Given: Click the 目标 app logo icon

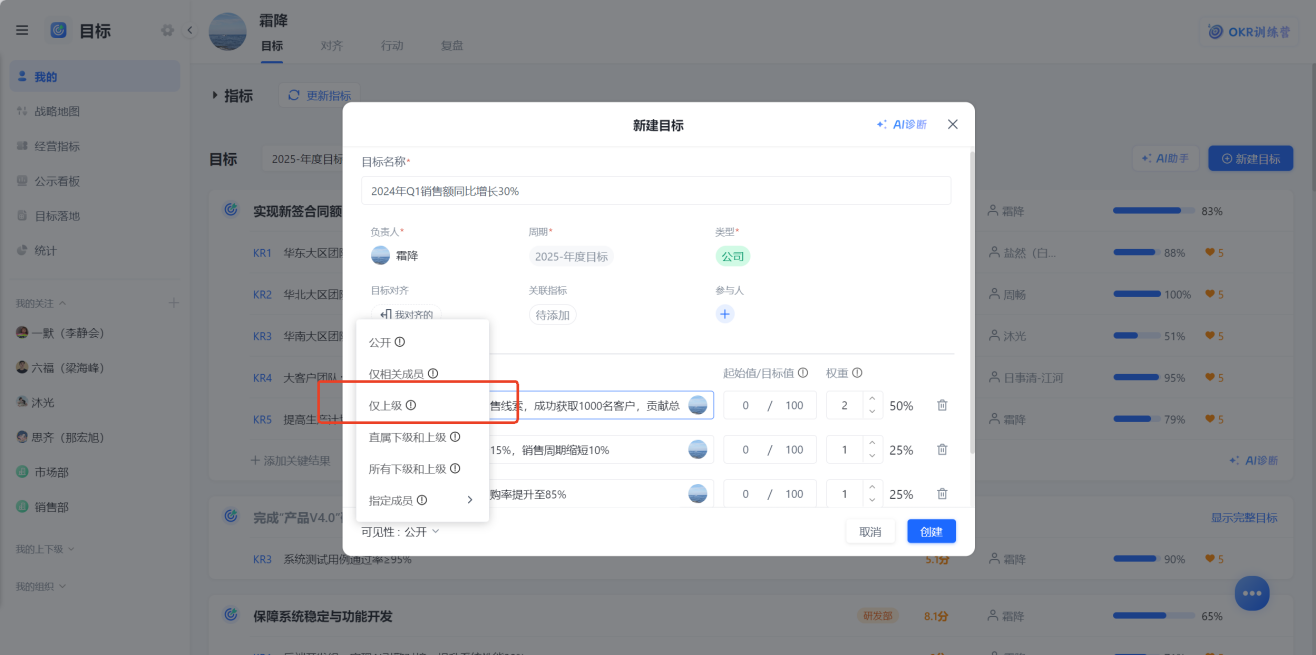Looking at the screenshot, I should click(59, 30).
